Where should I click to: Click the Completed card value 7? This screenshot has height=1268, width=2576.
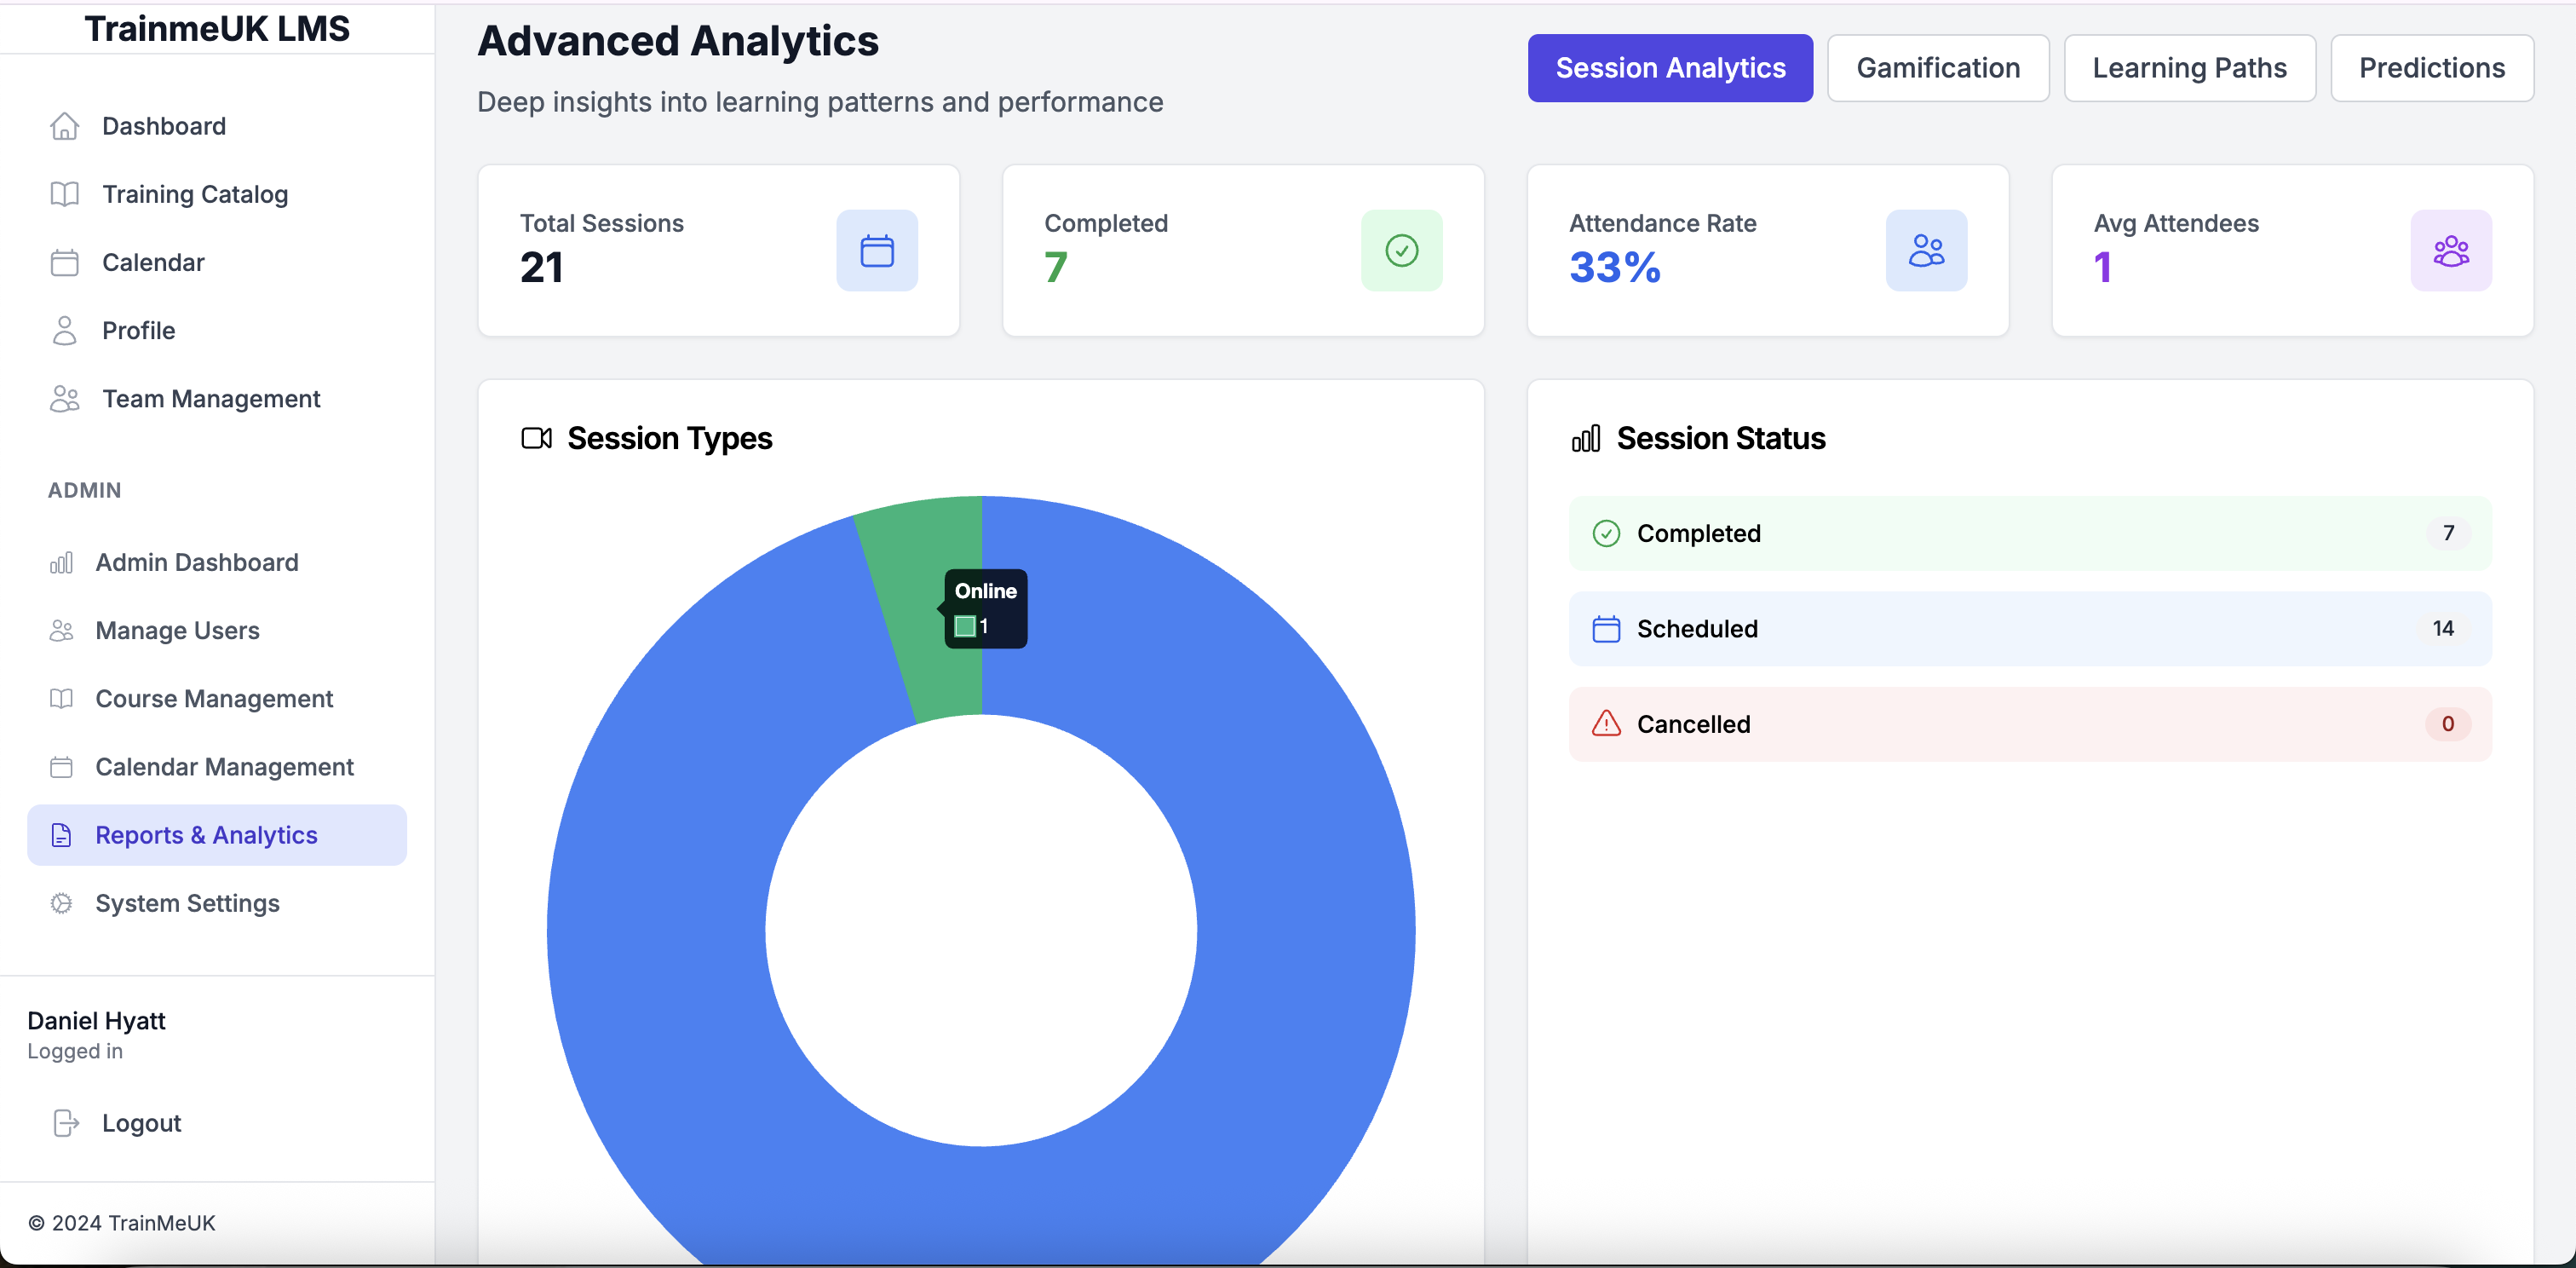[x=1055, y=267]
